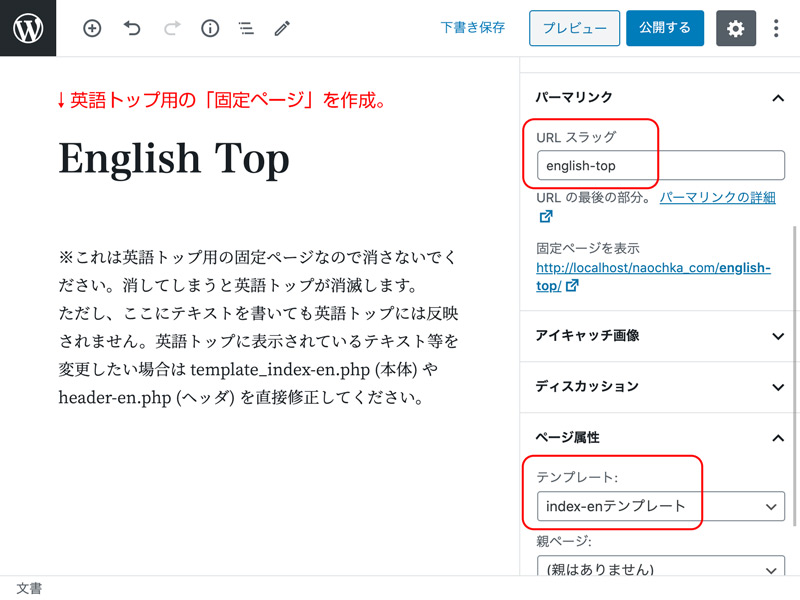Show content structure info icon
The image size is (800, 600).
[210, 29]
